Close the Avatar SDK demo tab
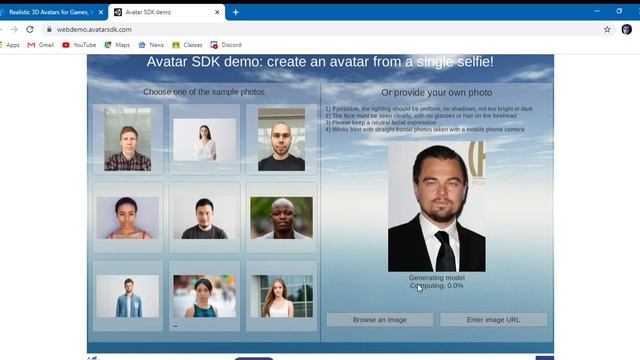 (217, 12)
